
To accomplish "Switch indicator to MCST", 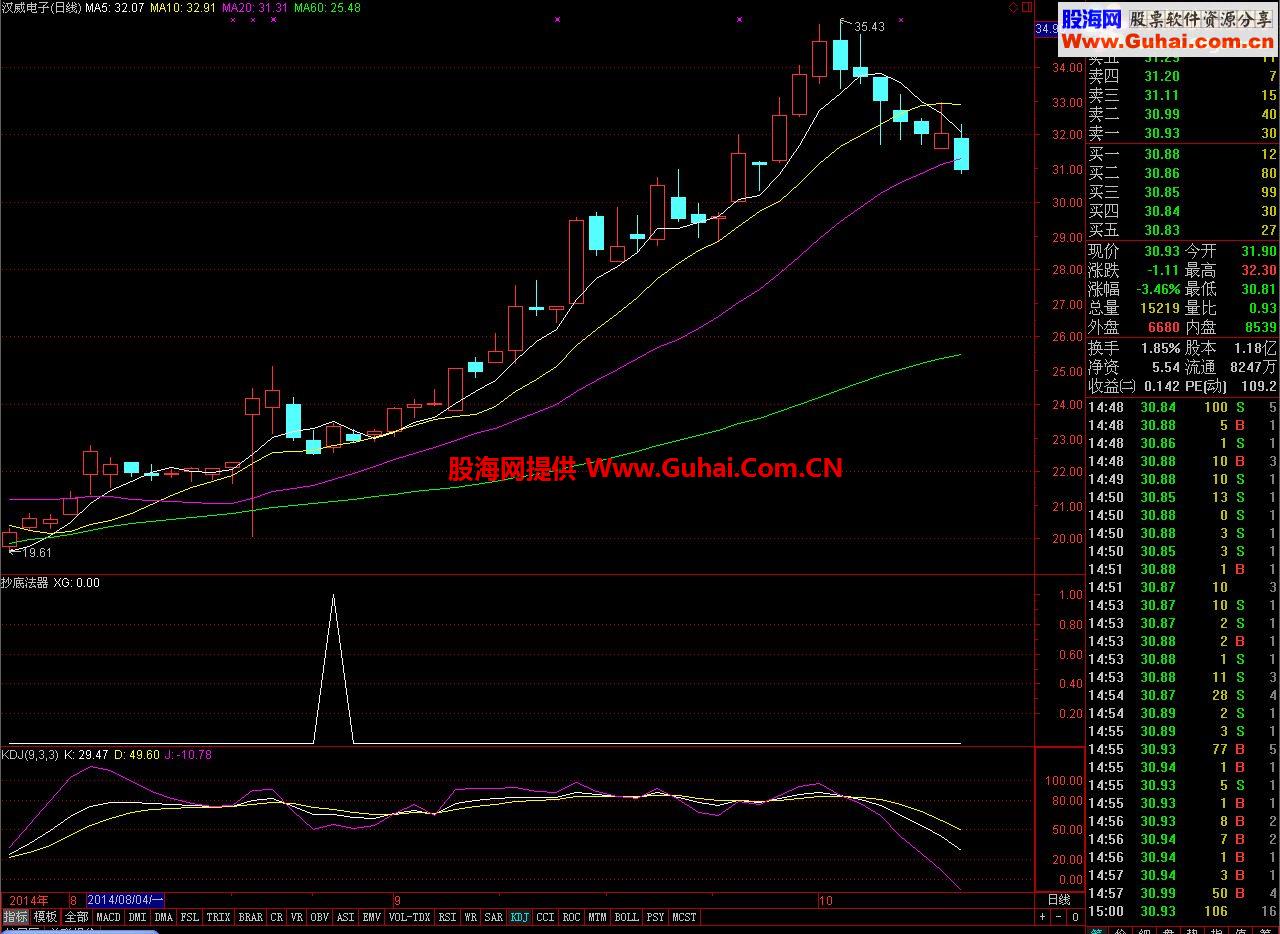I will click(685, 916).
